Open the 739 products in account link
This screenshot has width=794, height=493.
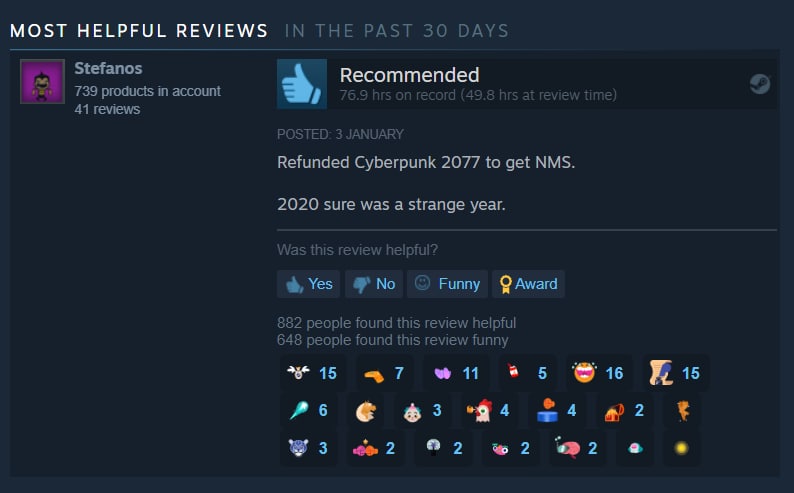(147, 91)
